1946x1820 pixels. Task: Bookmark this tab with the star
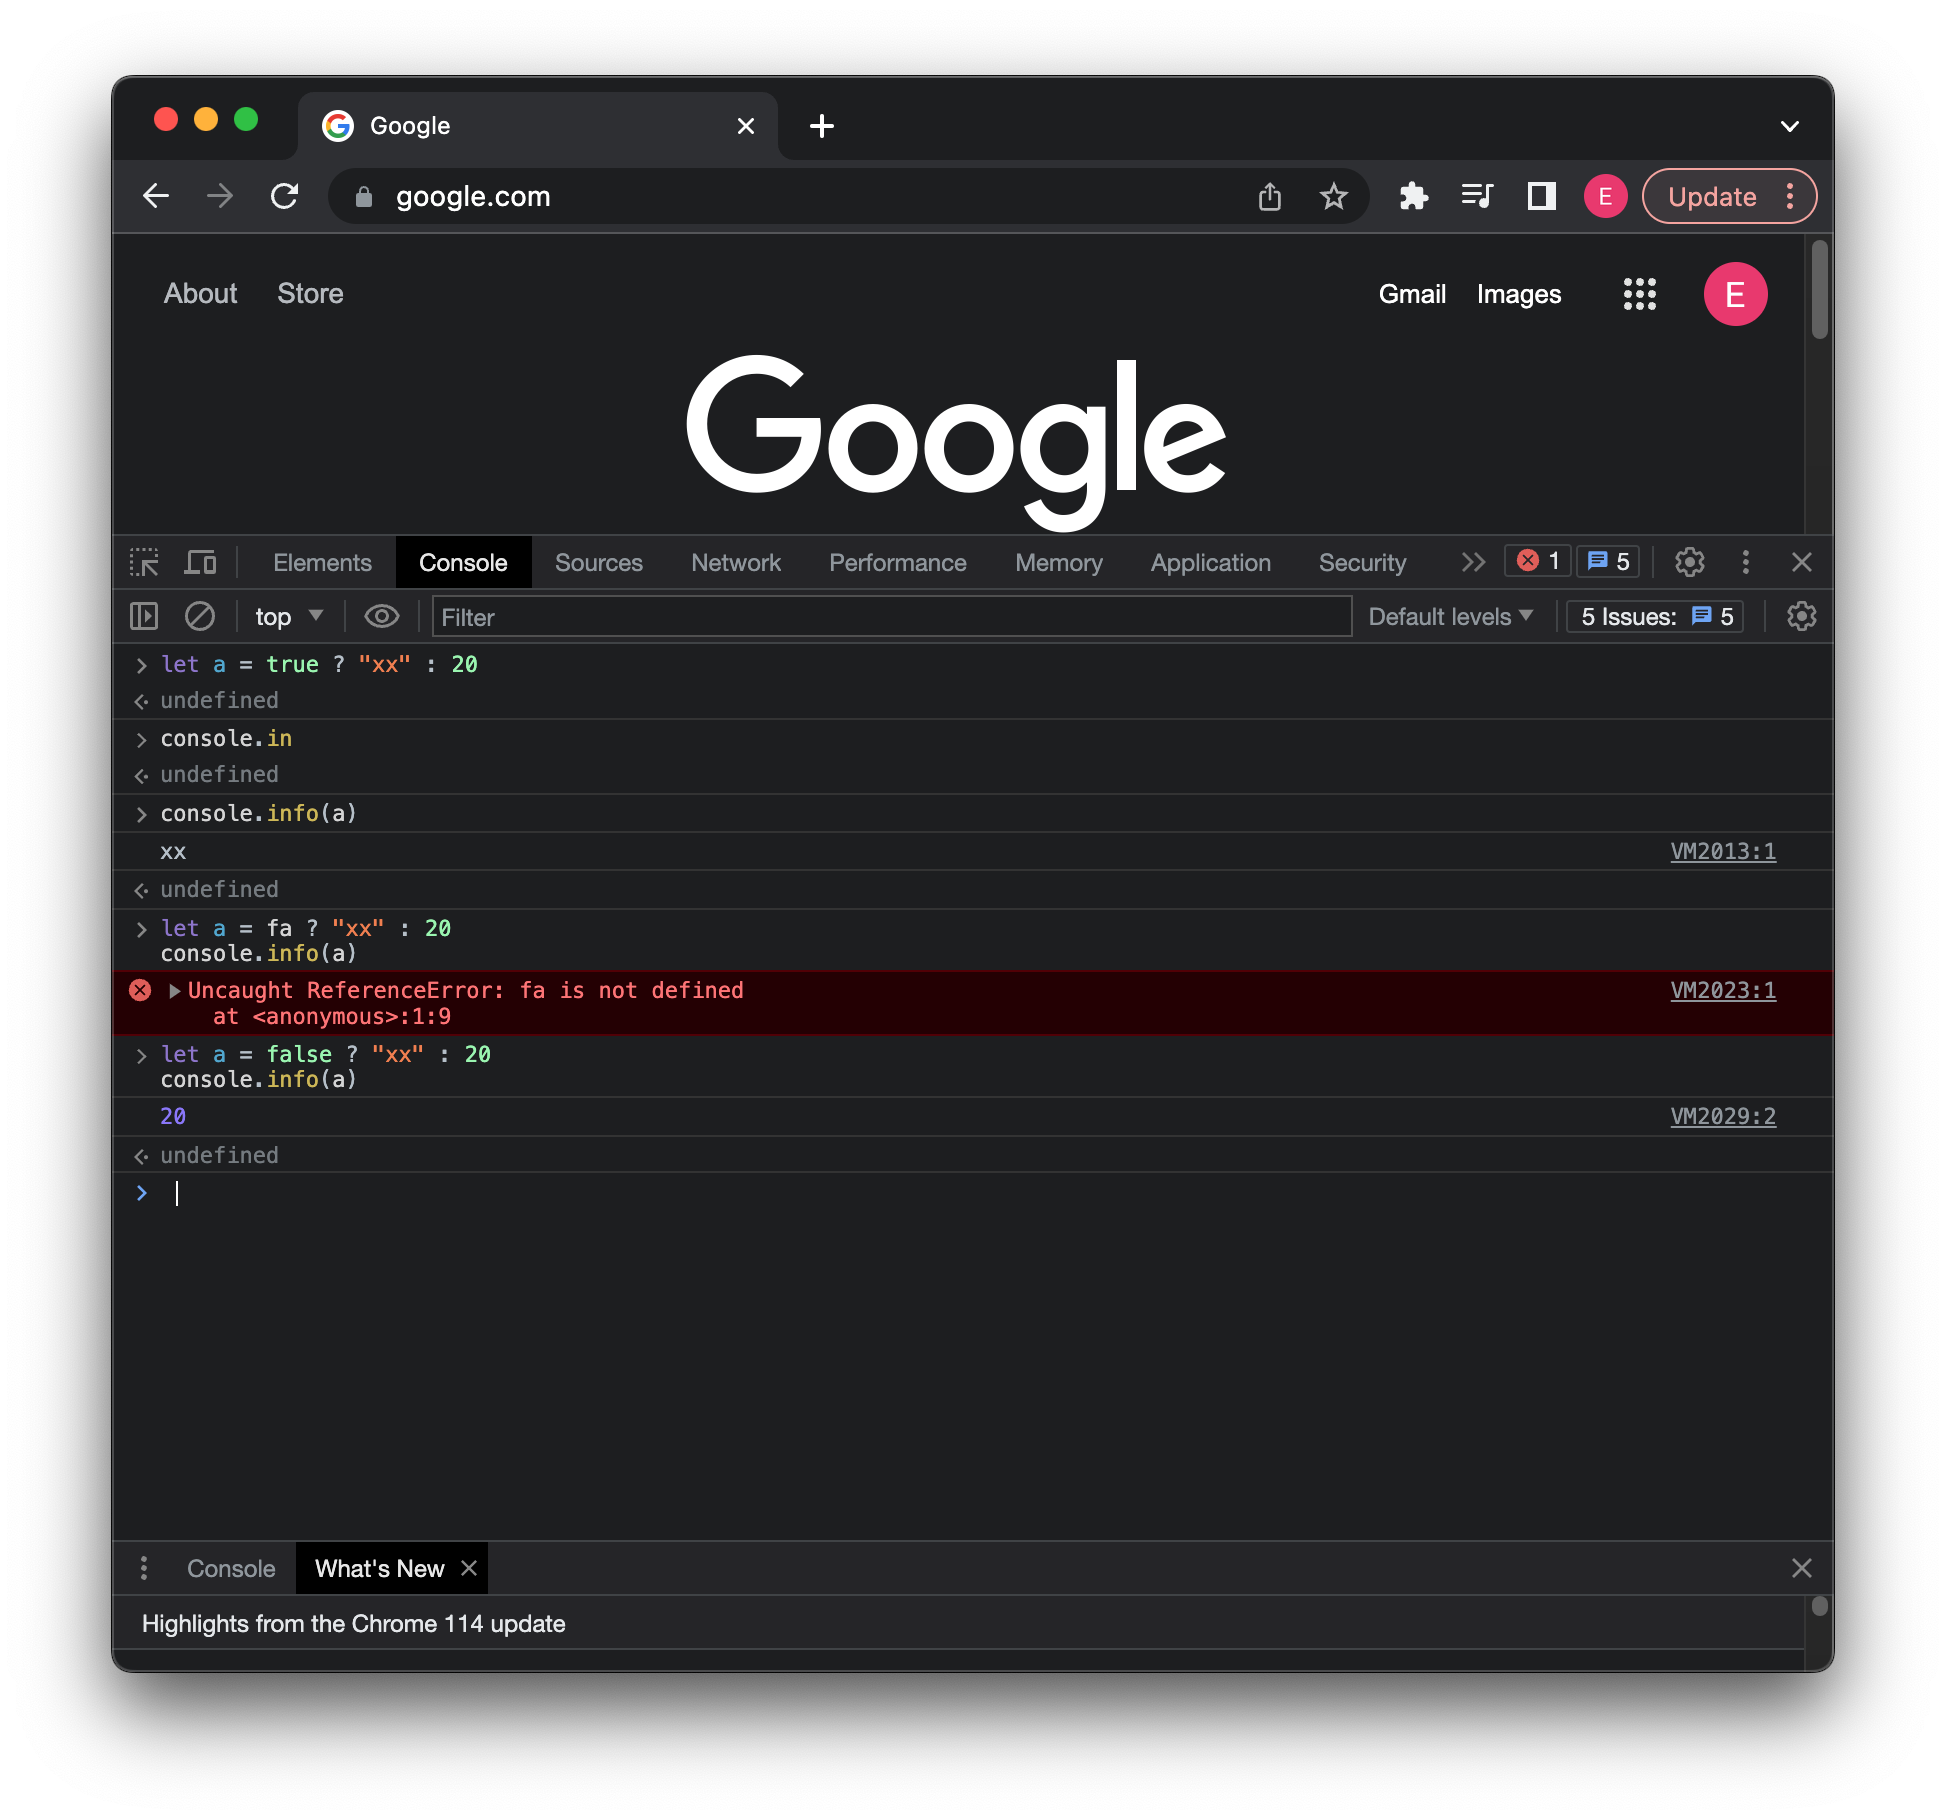pos(1333,197)
